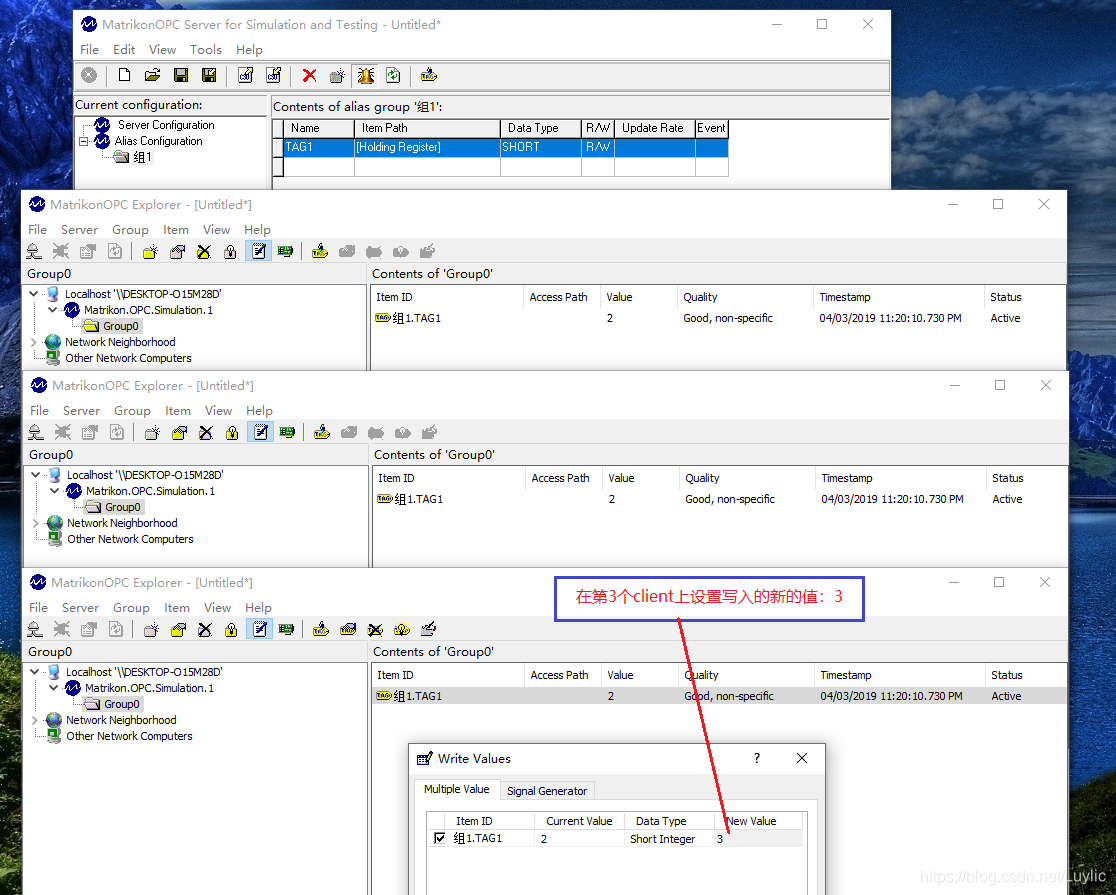Image resolution: width=1116 pixels, height=895 pixels.
Task: Select the 组1.TAG1 row in middle Explorer window
Action: [720, 499]
